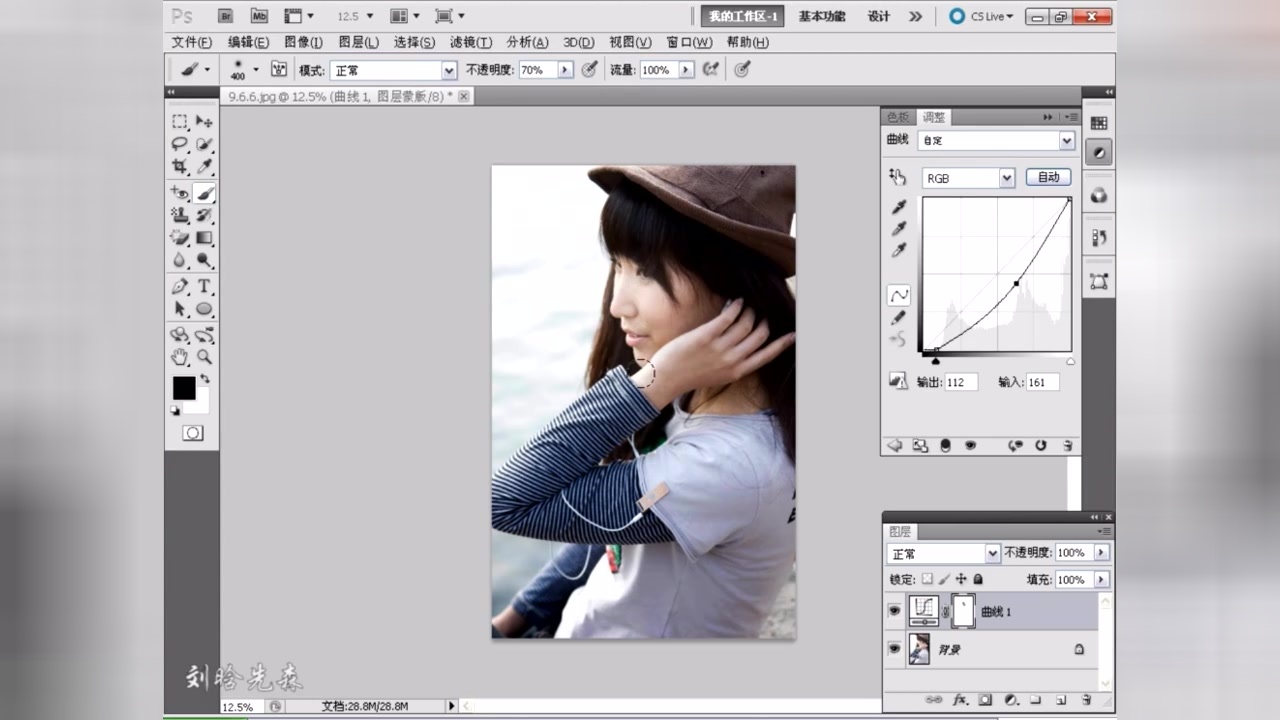
Task: Select the Lasso tool
Action: pyautogui.click(x=179, y=144)
